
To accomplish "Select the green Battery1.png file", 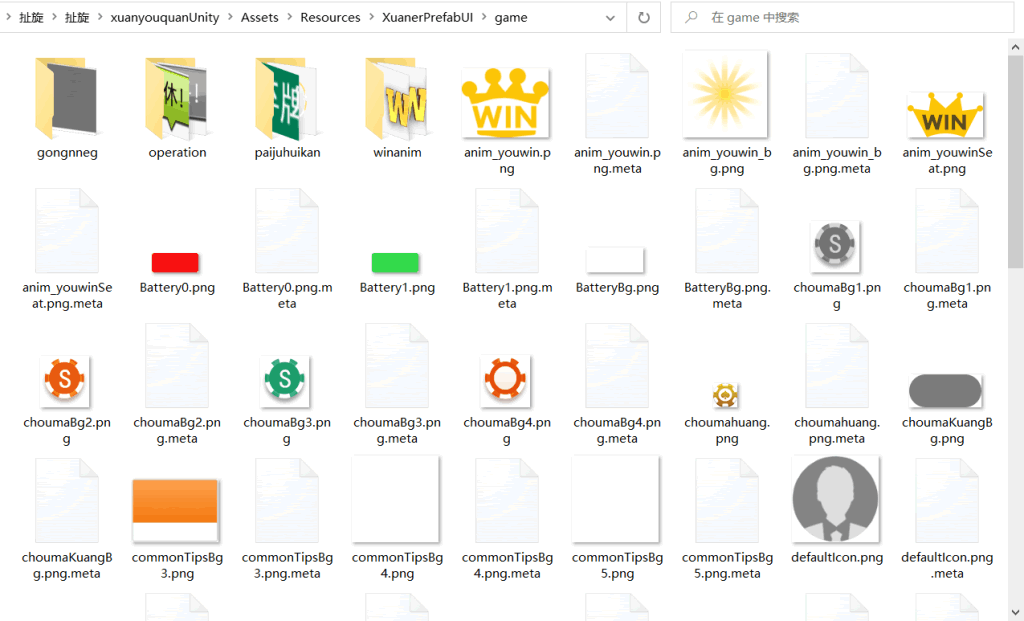I will [x=396, y=262].
